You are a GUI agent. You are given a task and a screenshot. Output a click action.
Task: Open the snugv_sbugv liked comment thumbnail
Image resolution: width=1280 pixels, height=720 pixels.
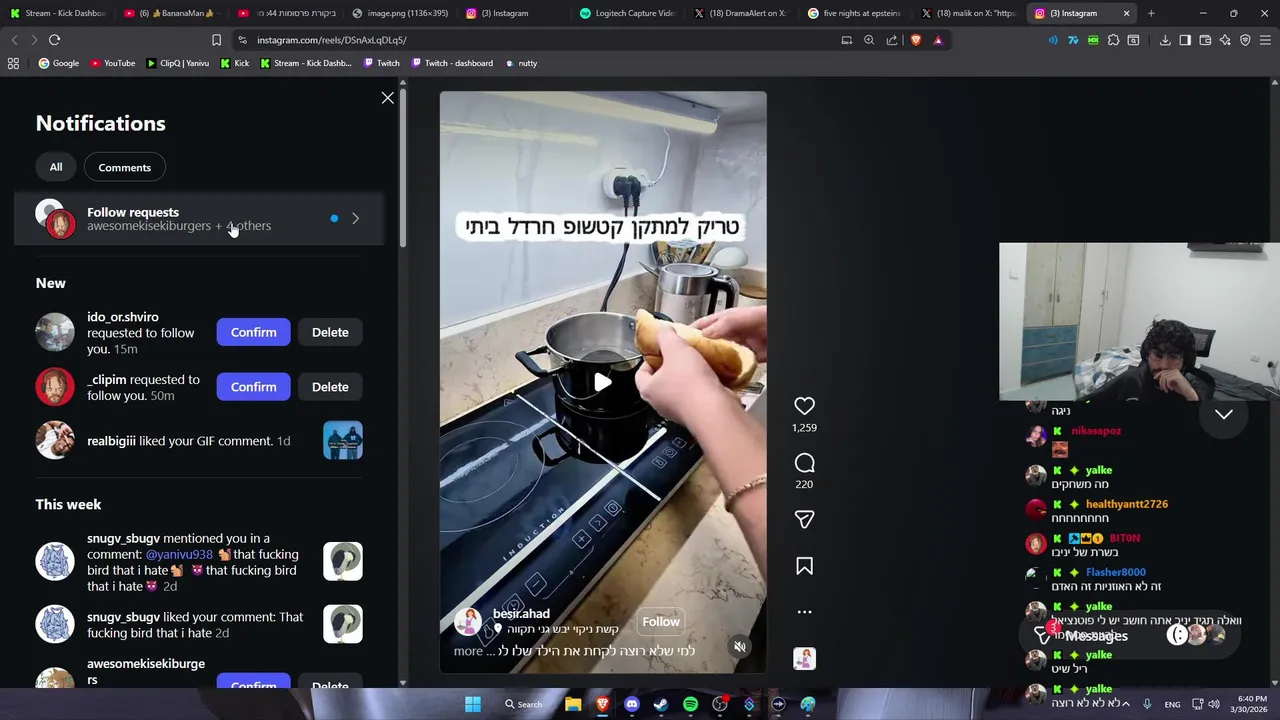343,624
